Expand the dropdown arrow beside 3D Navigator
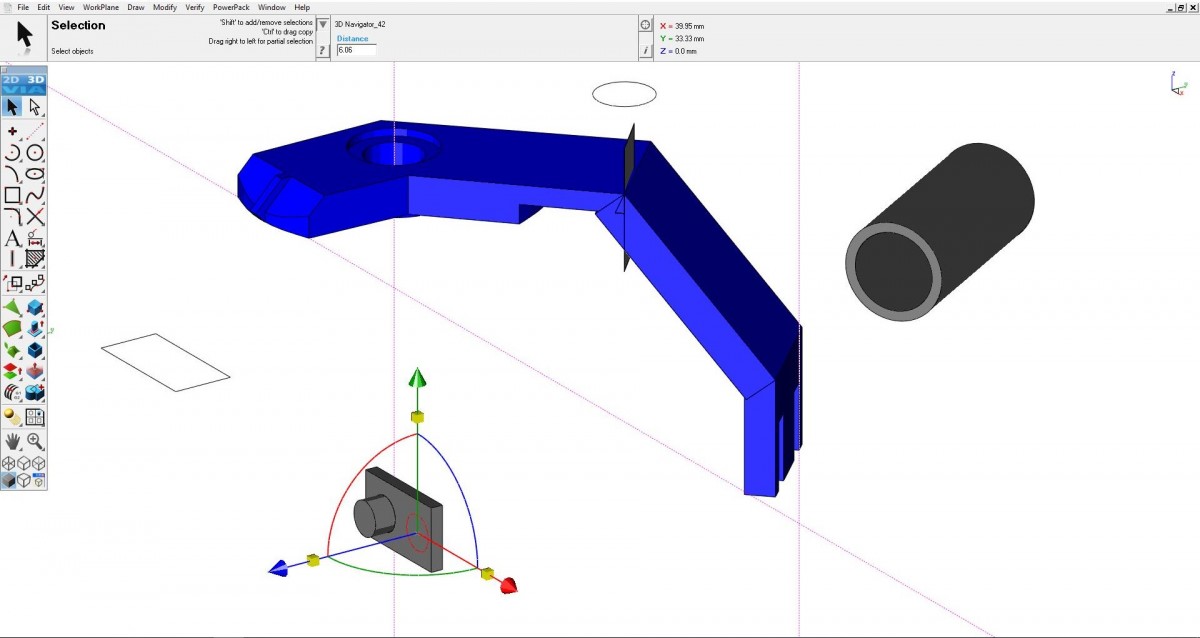Screen dimensions: 1200x638 coord(323,25)
